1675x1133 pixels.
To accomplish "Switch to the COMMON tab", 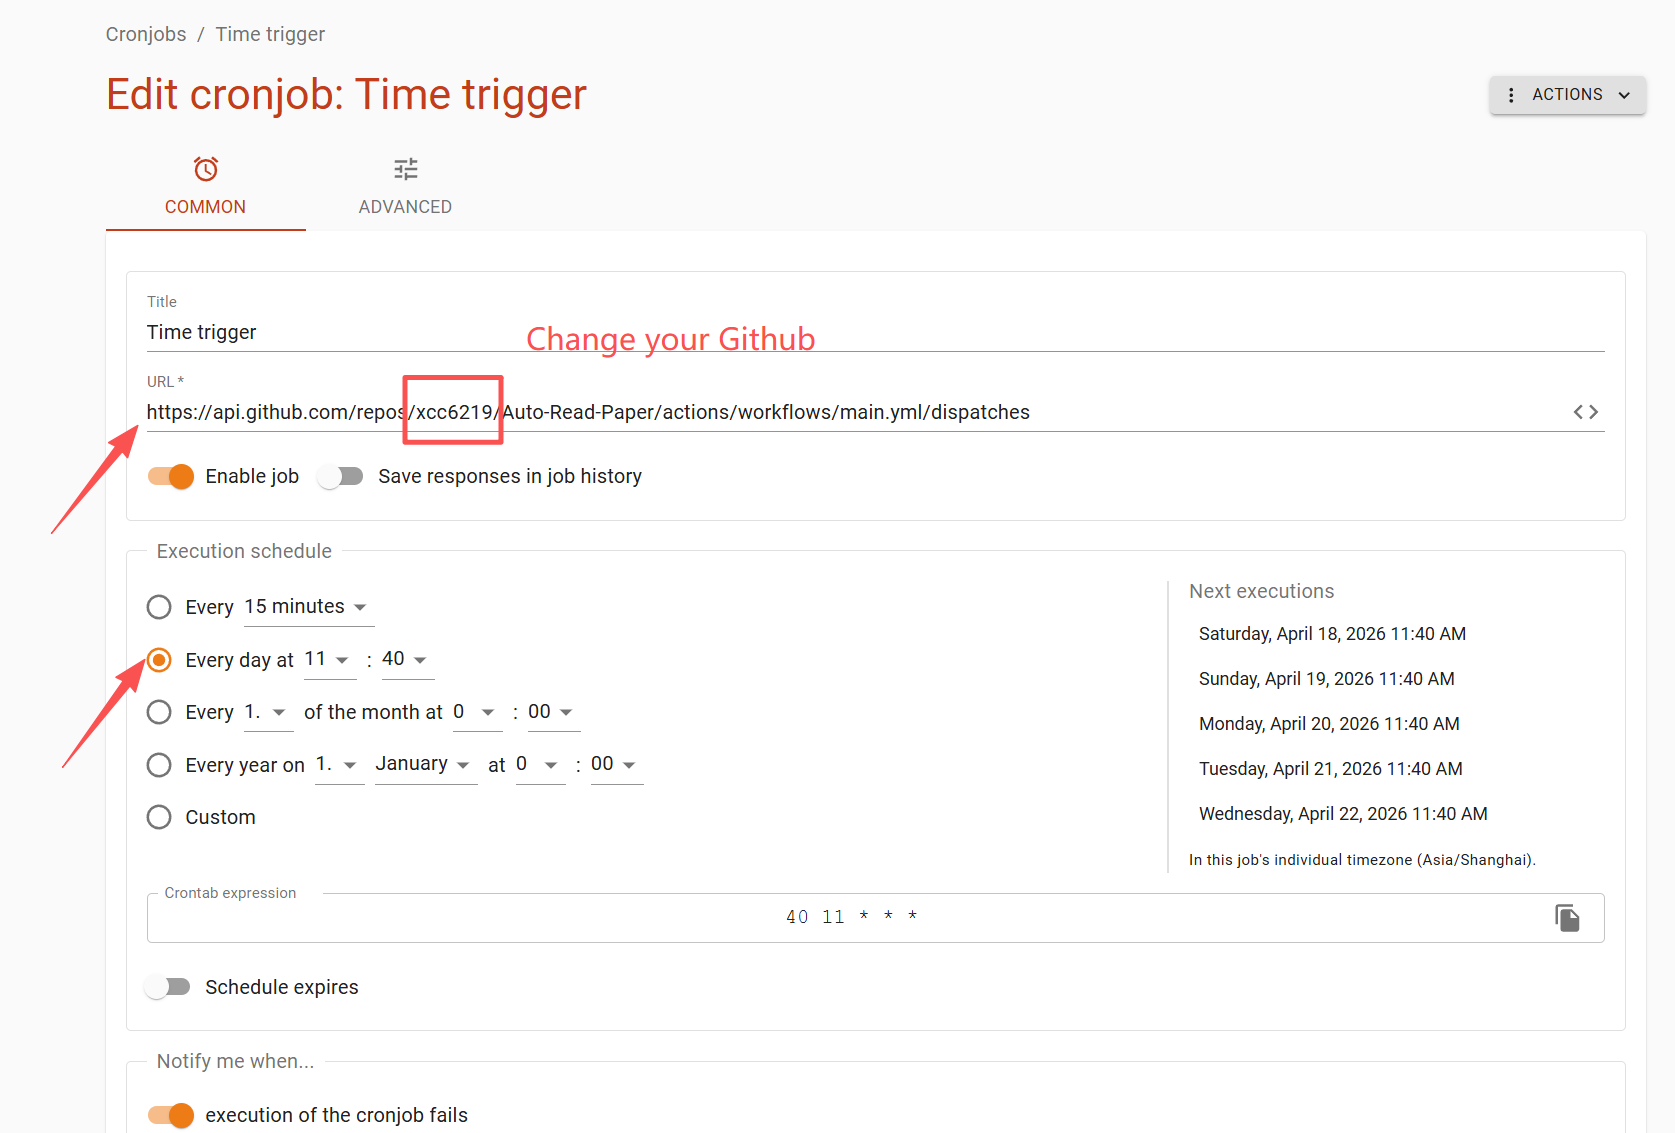I will [205, 186].
